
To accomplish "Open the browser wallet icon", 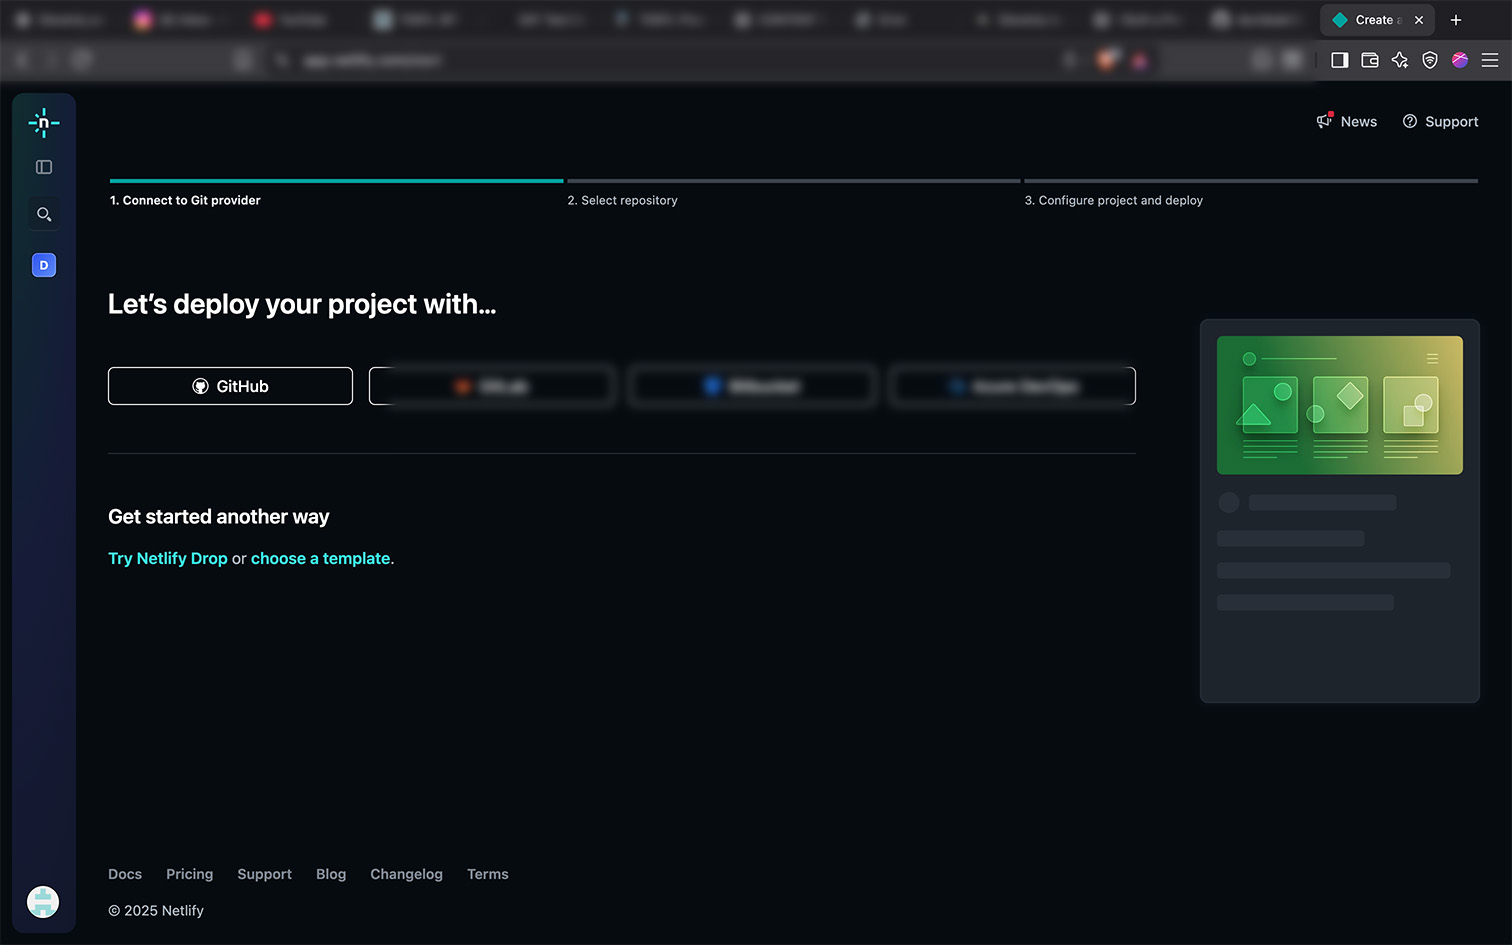I will point(1370,60).
